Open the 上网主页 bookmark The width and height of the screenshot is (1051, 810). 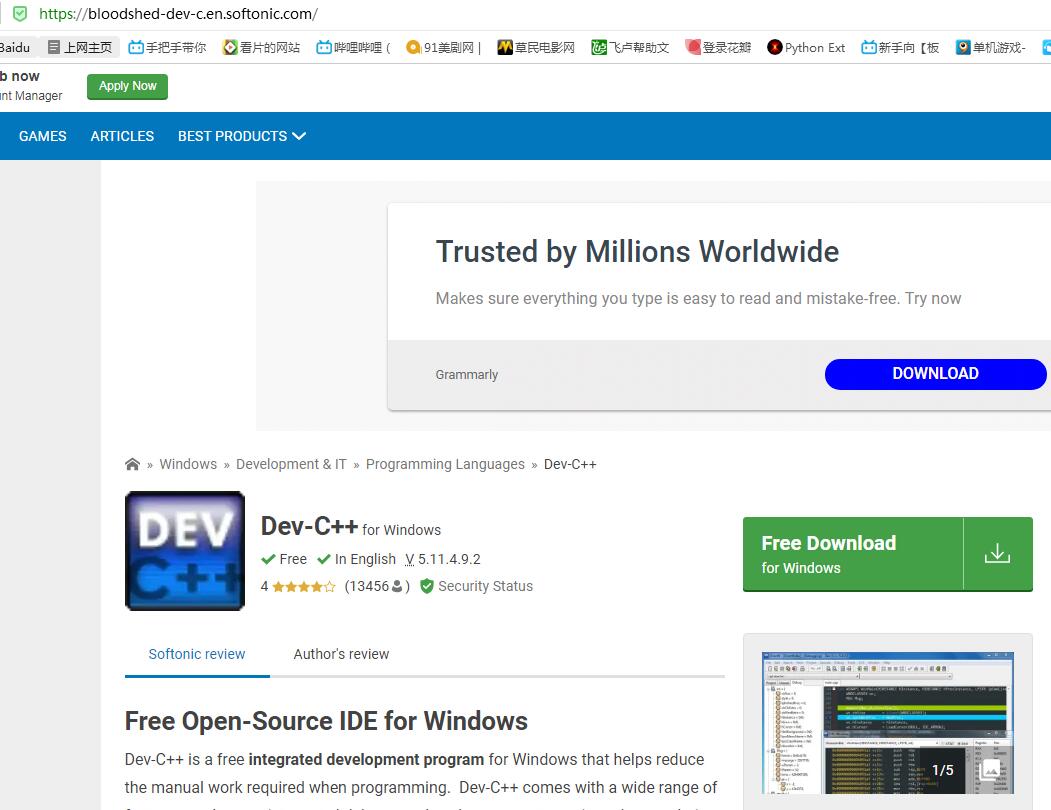[x=80, y=48]
